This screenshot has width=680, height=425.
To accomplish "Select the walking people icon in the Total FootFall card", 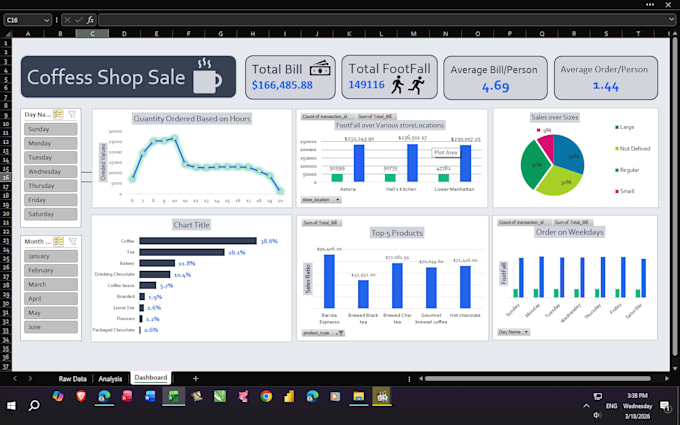I will point(408,85).
